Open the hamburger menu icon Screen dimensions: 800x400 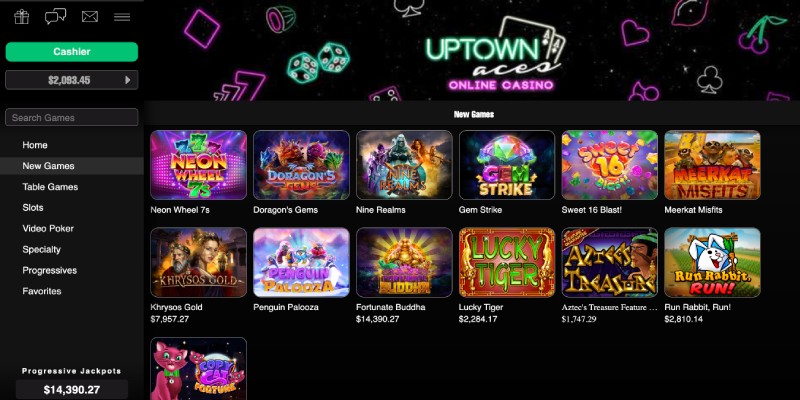point(122,17)
